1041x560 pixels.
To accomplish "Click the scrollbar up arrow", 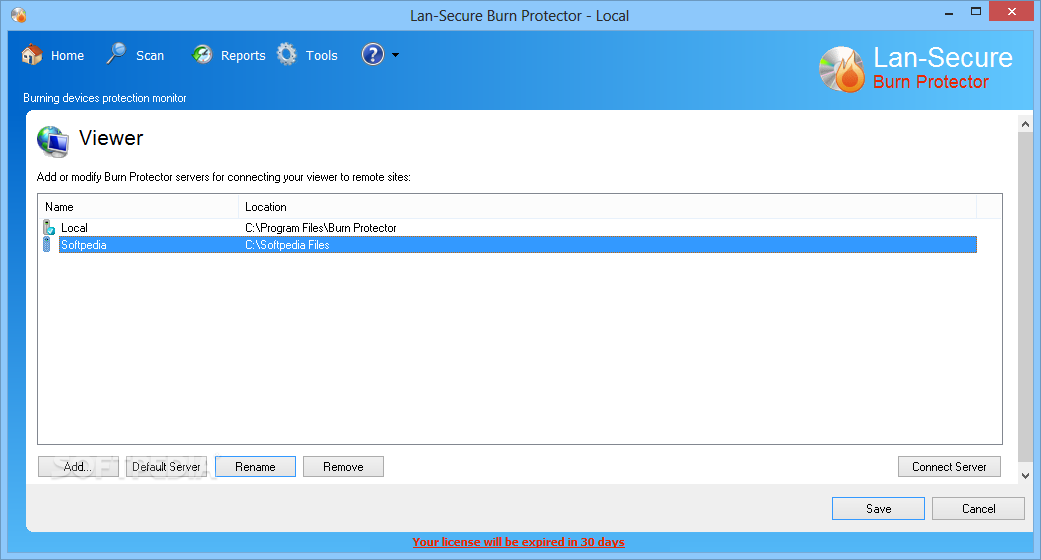I will 1025,124.
